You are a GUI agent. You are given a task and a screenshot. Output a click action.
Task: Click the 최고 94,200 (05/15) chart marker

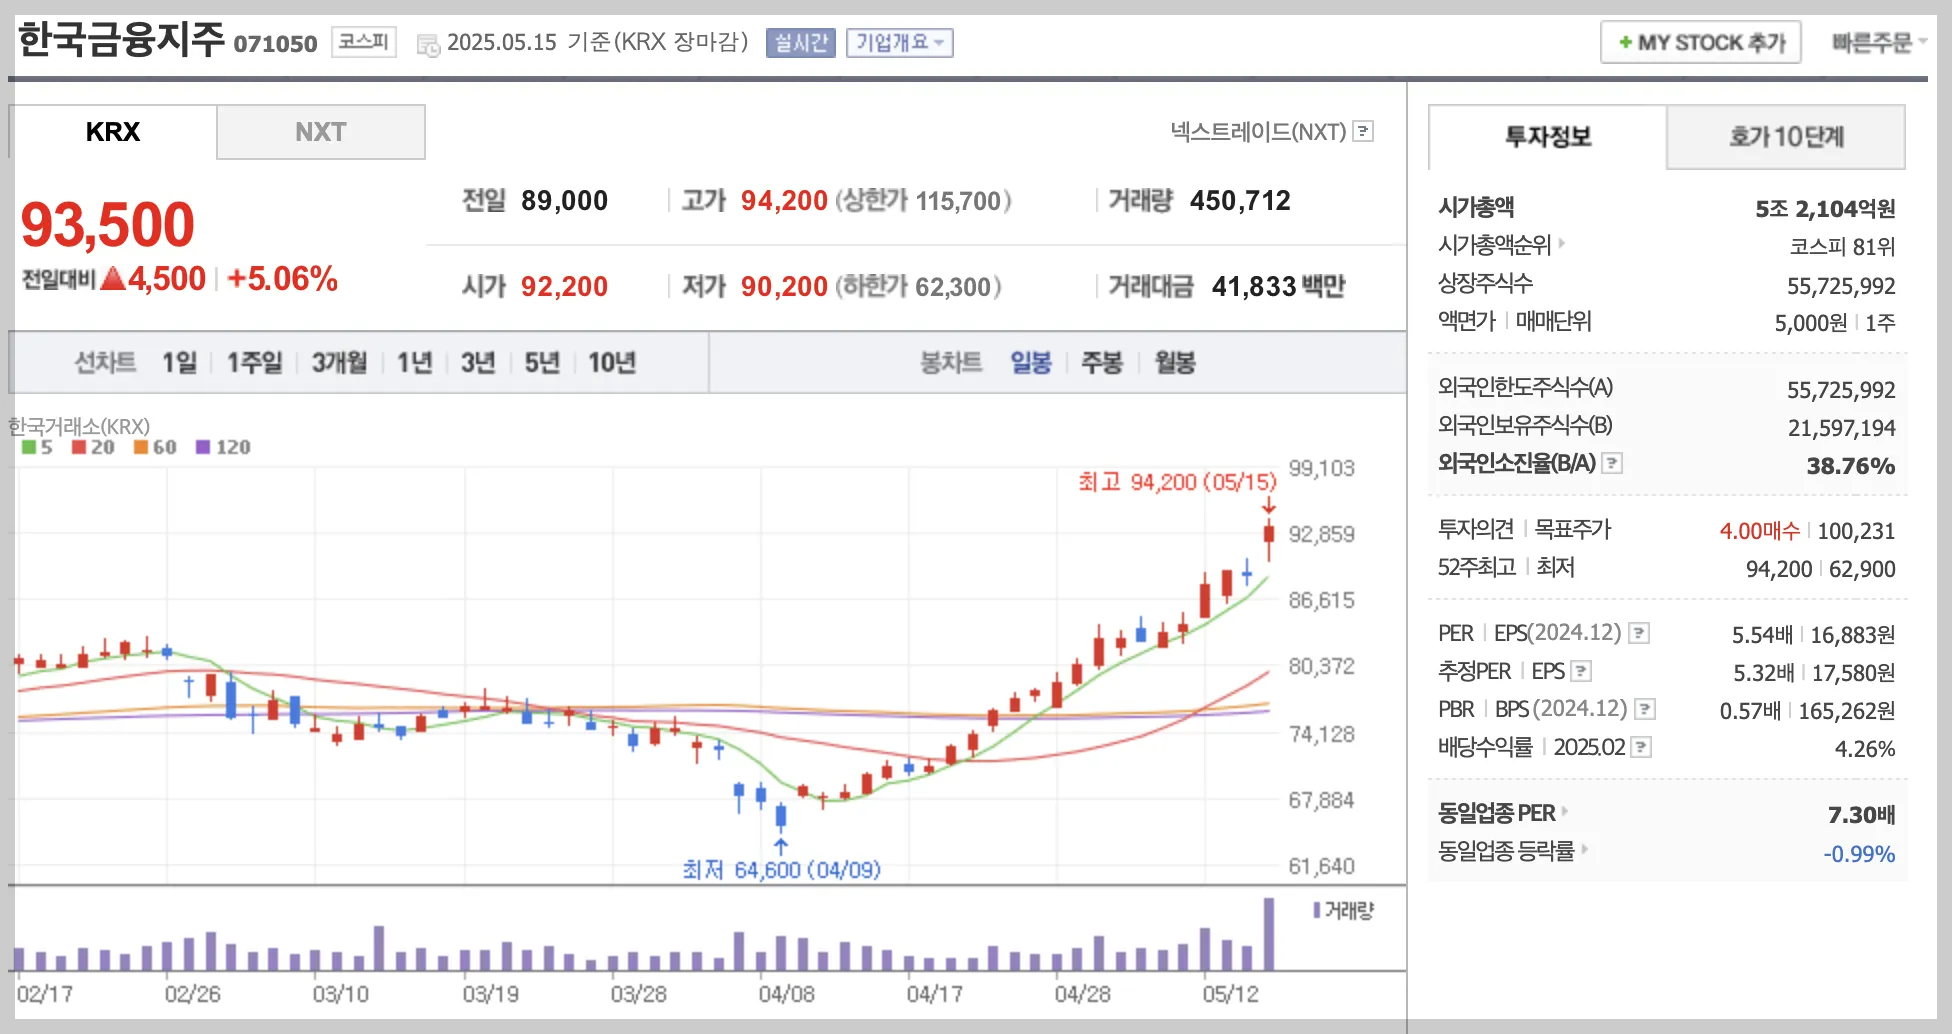pos(1177,482)
